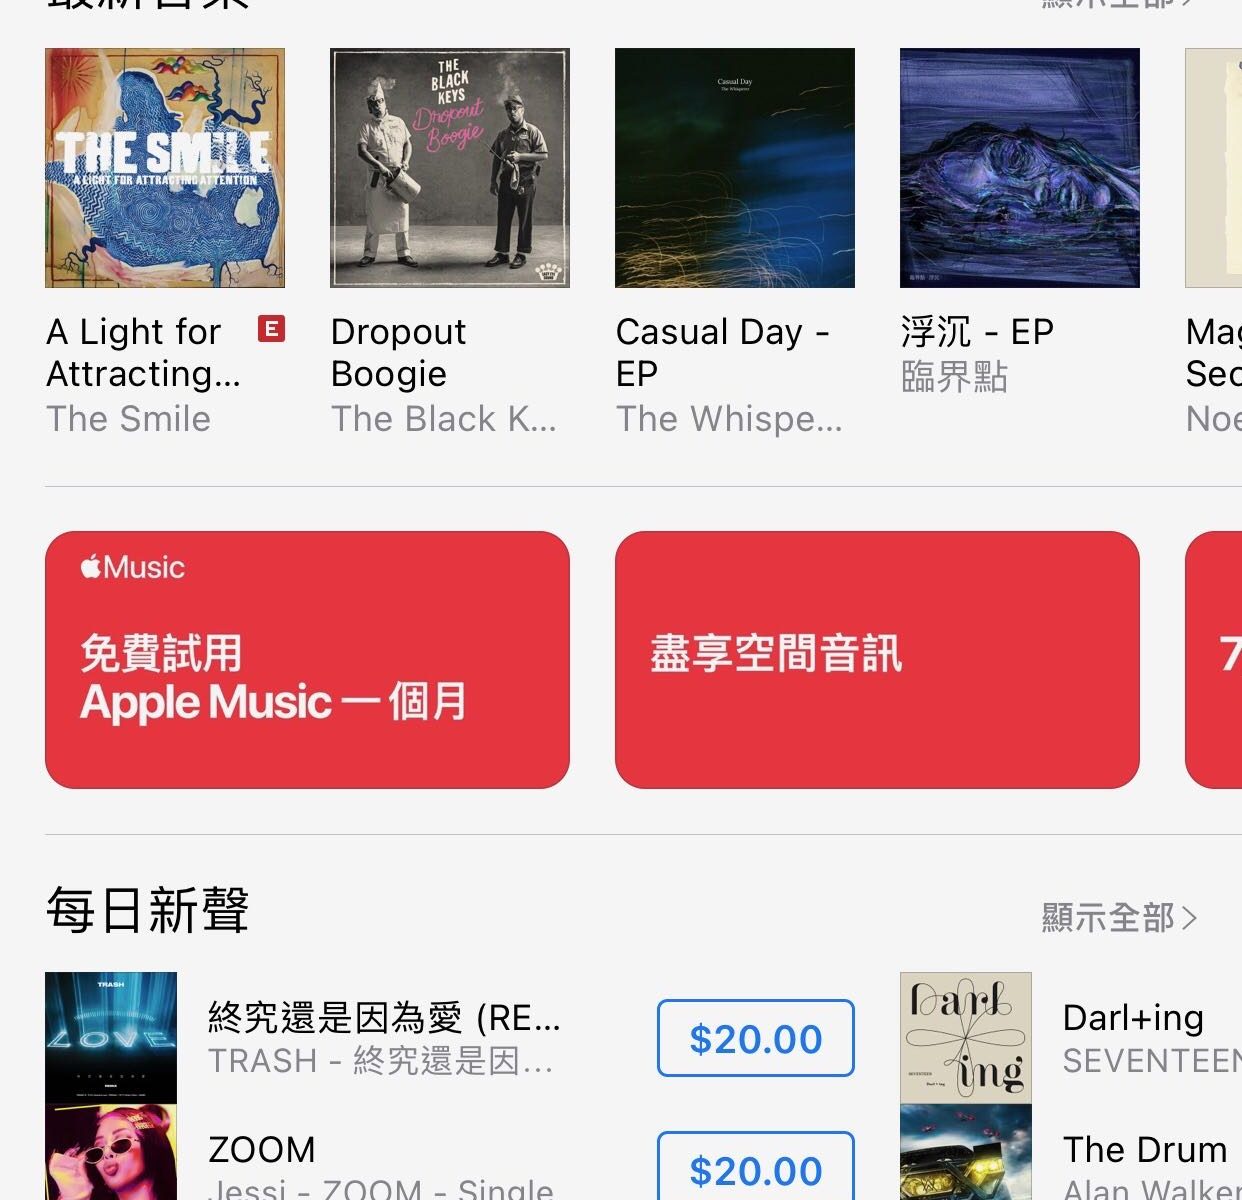
Task: Select the Jessi ZOOM single artwork
Action: [111, 1152]
